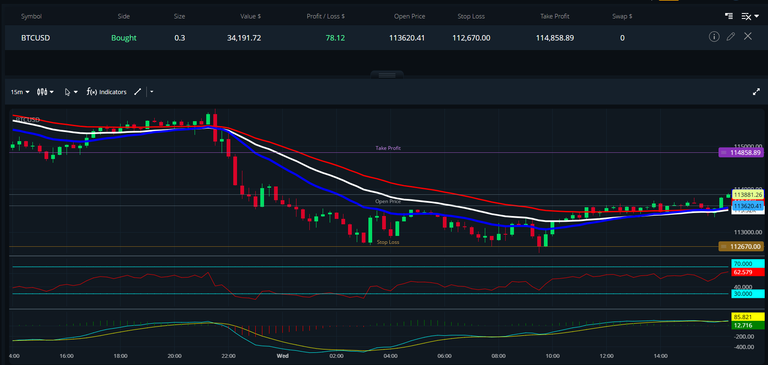Select the purple 114858.89 take profit price tag

pos(742,152)
